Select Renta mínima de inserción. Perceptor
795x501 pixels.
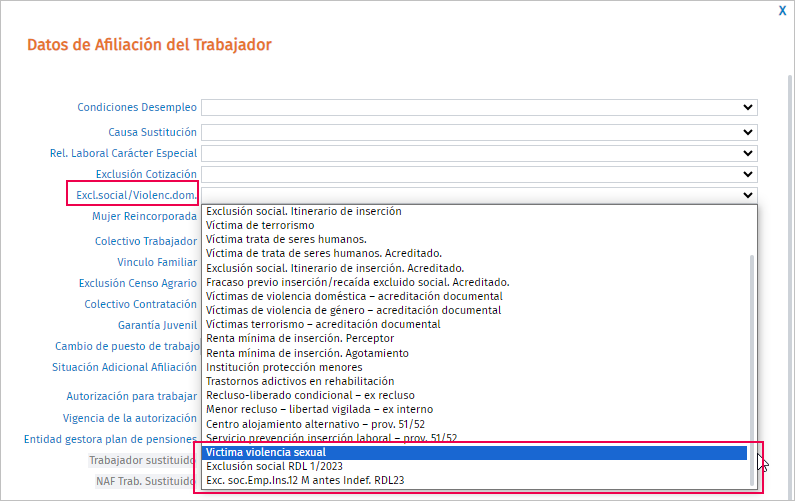[300, 338]
